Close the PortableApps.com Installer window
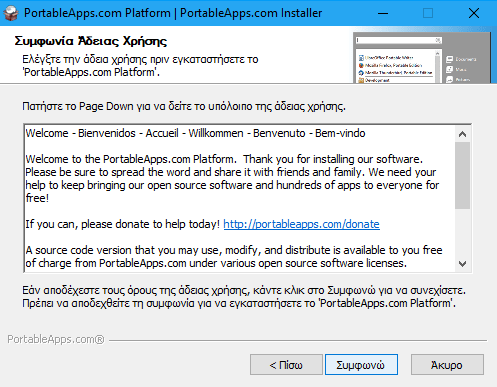Screen dimensions: 497x387 click(x=474, y=13)
